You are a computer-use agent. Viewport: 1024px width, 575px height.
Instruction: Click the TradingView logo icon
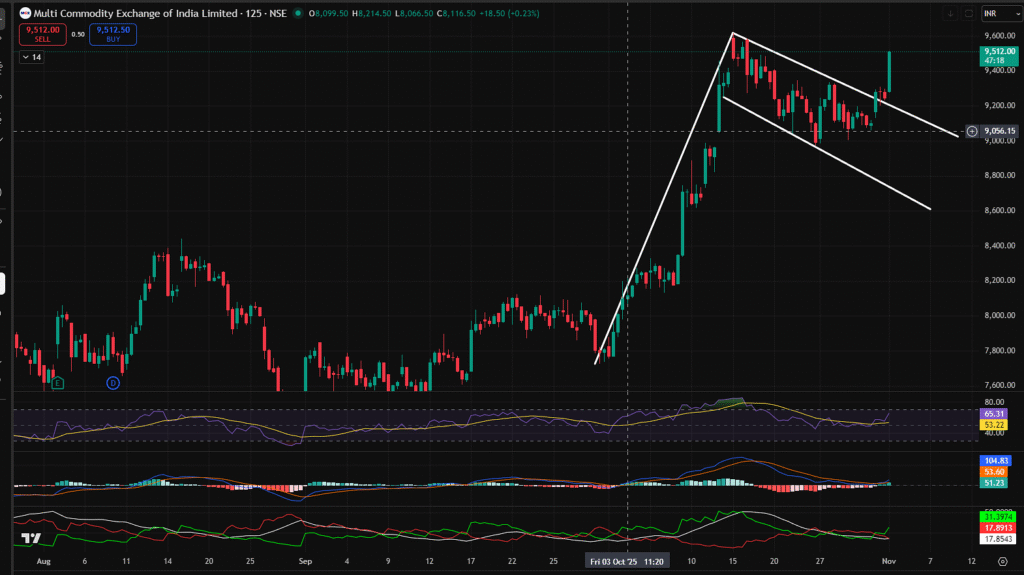pos(33,538)
